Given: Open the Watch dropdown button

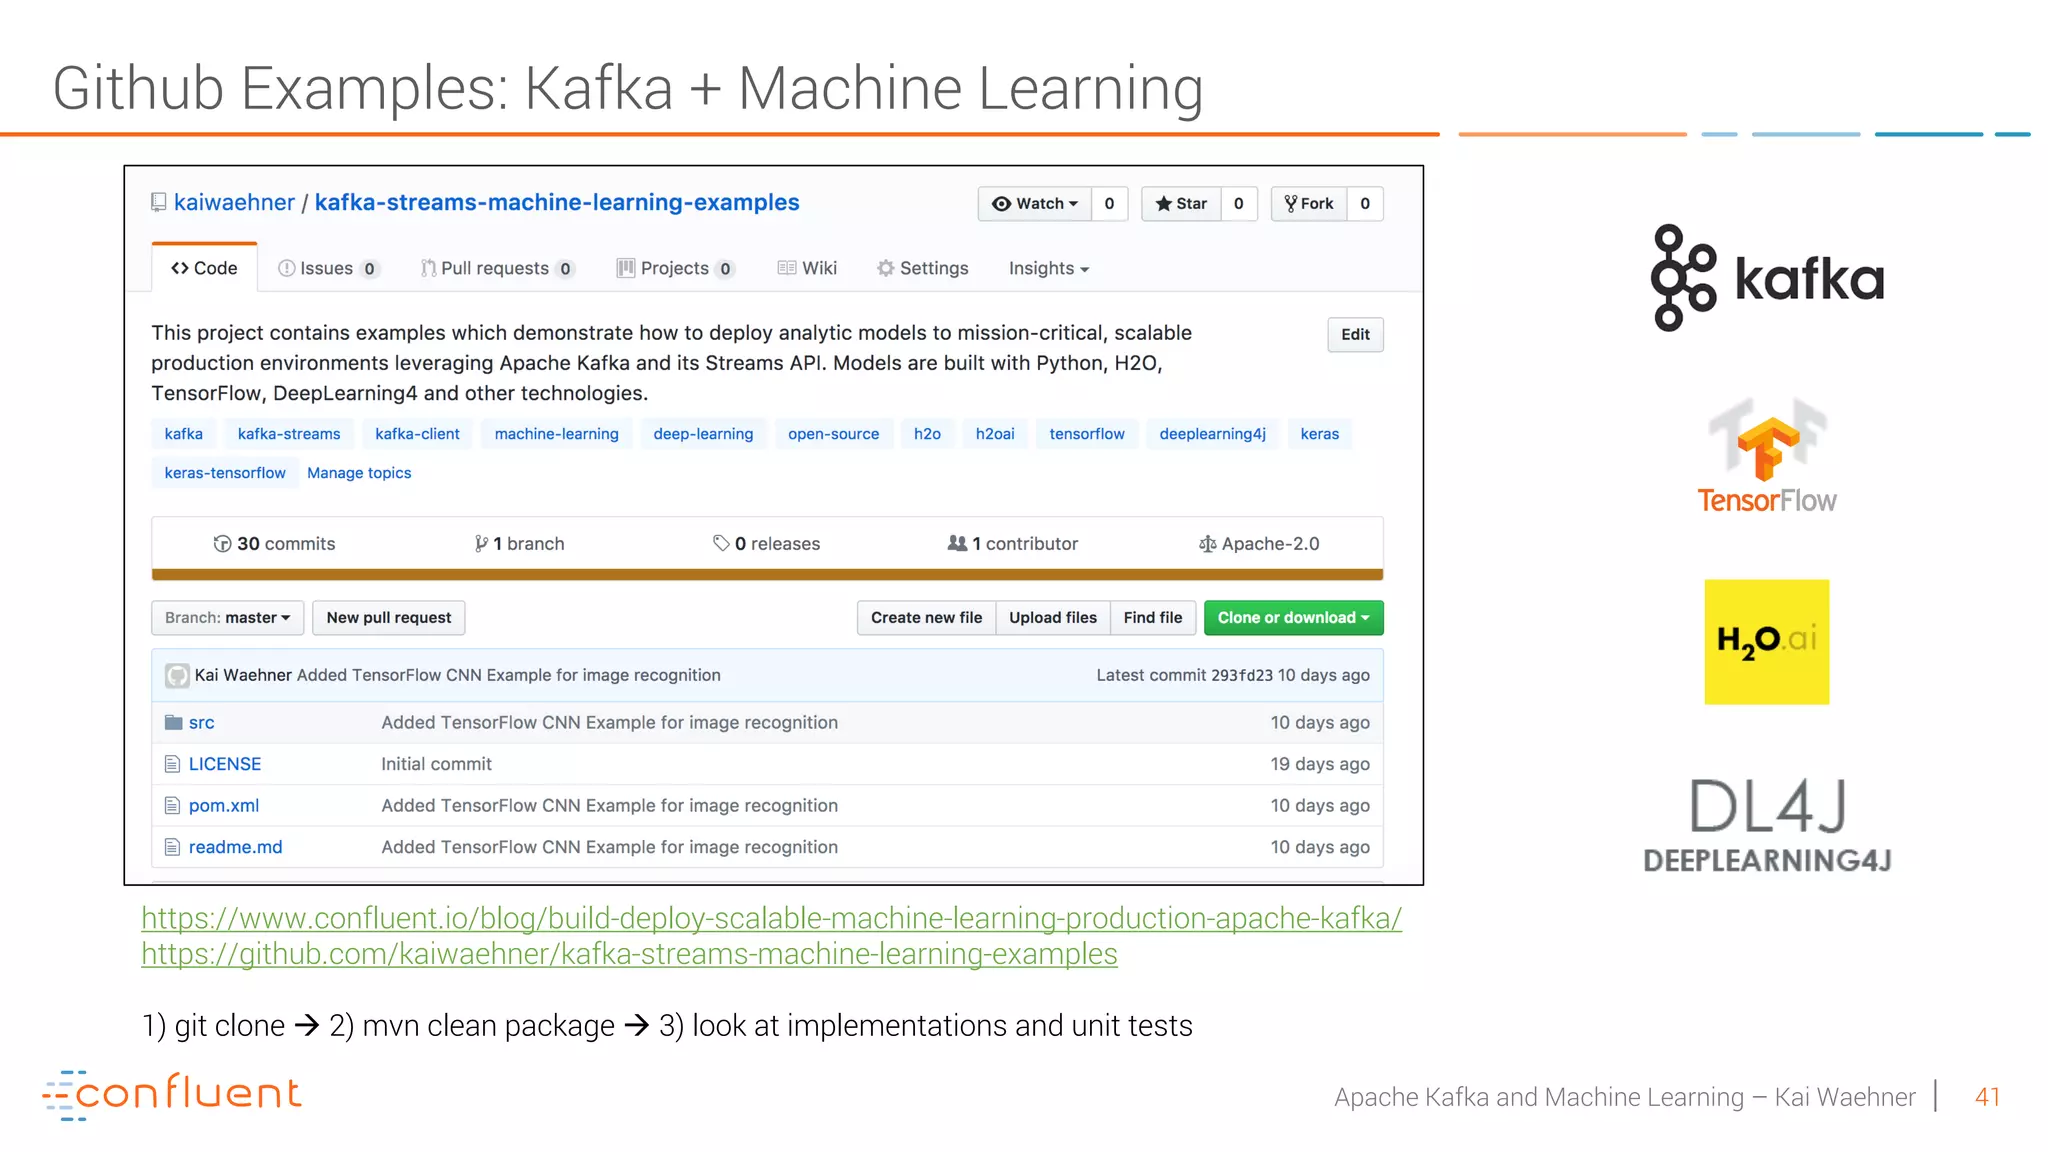Looking at the screenshot, I should click(x=1034, y=204).
